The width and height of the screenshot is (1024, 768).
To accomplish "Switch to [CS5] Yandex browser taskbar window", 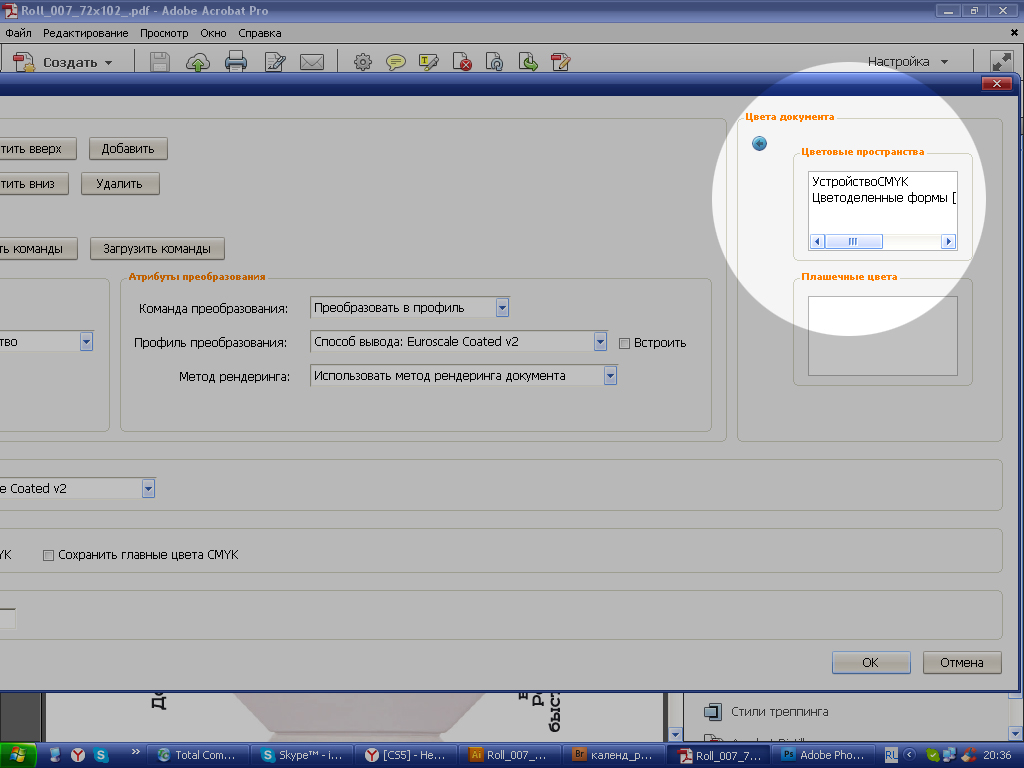I will [406, 755].
